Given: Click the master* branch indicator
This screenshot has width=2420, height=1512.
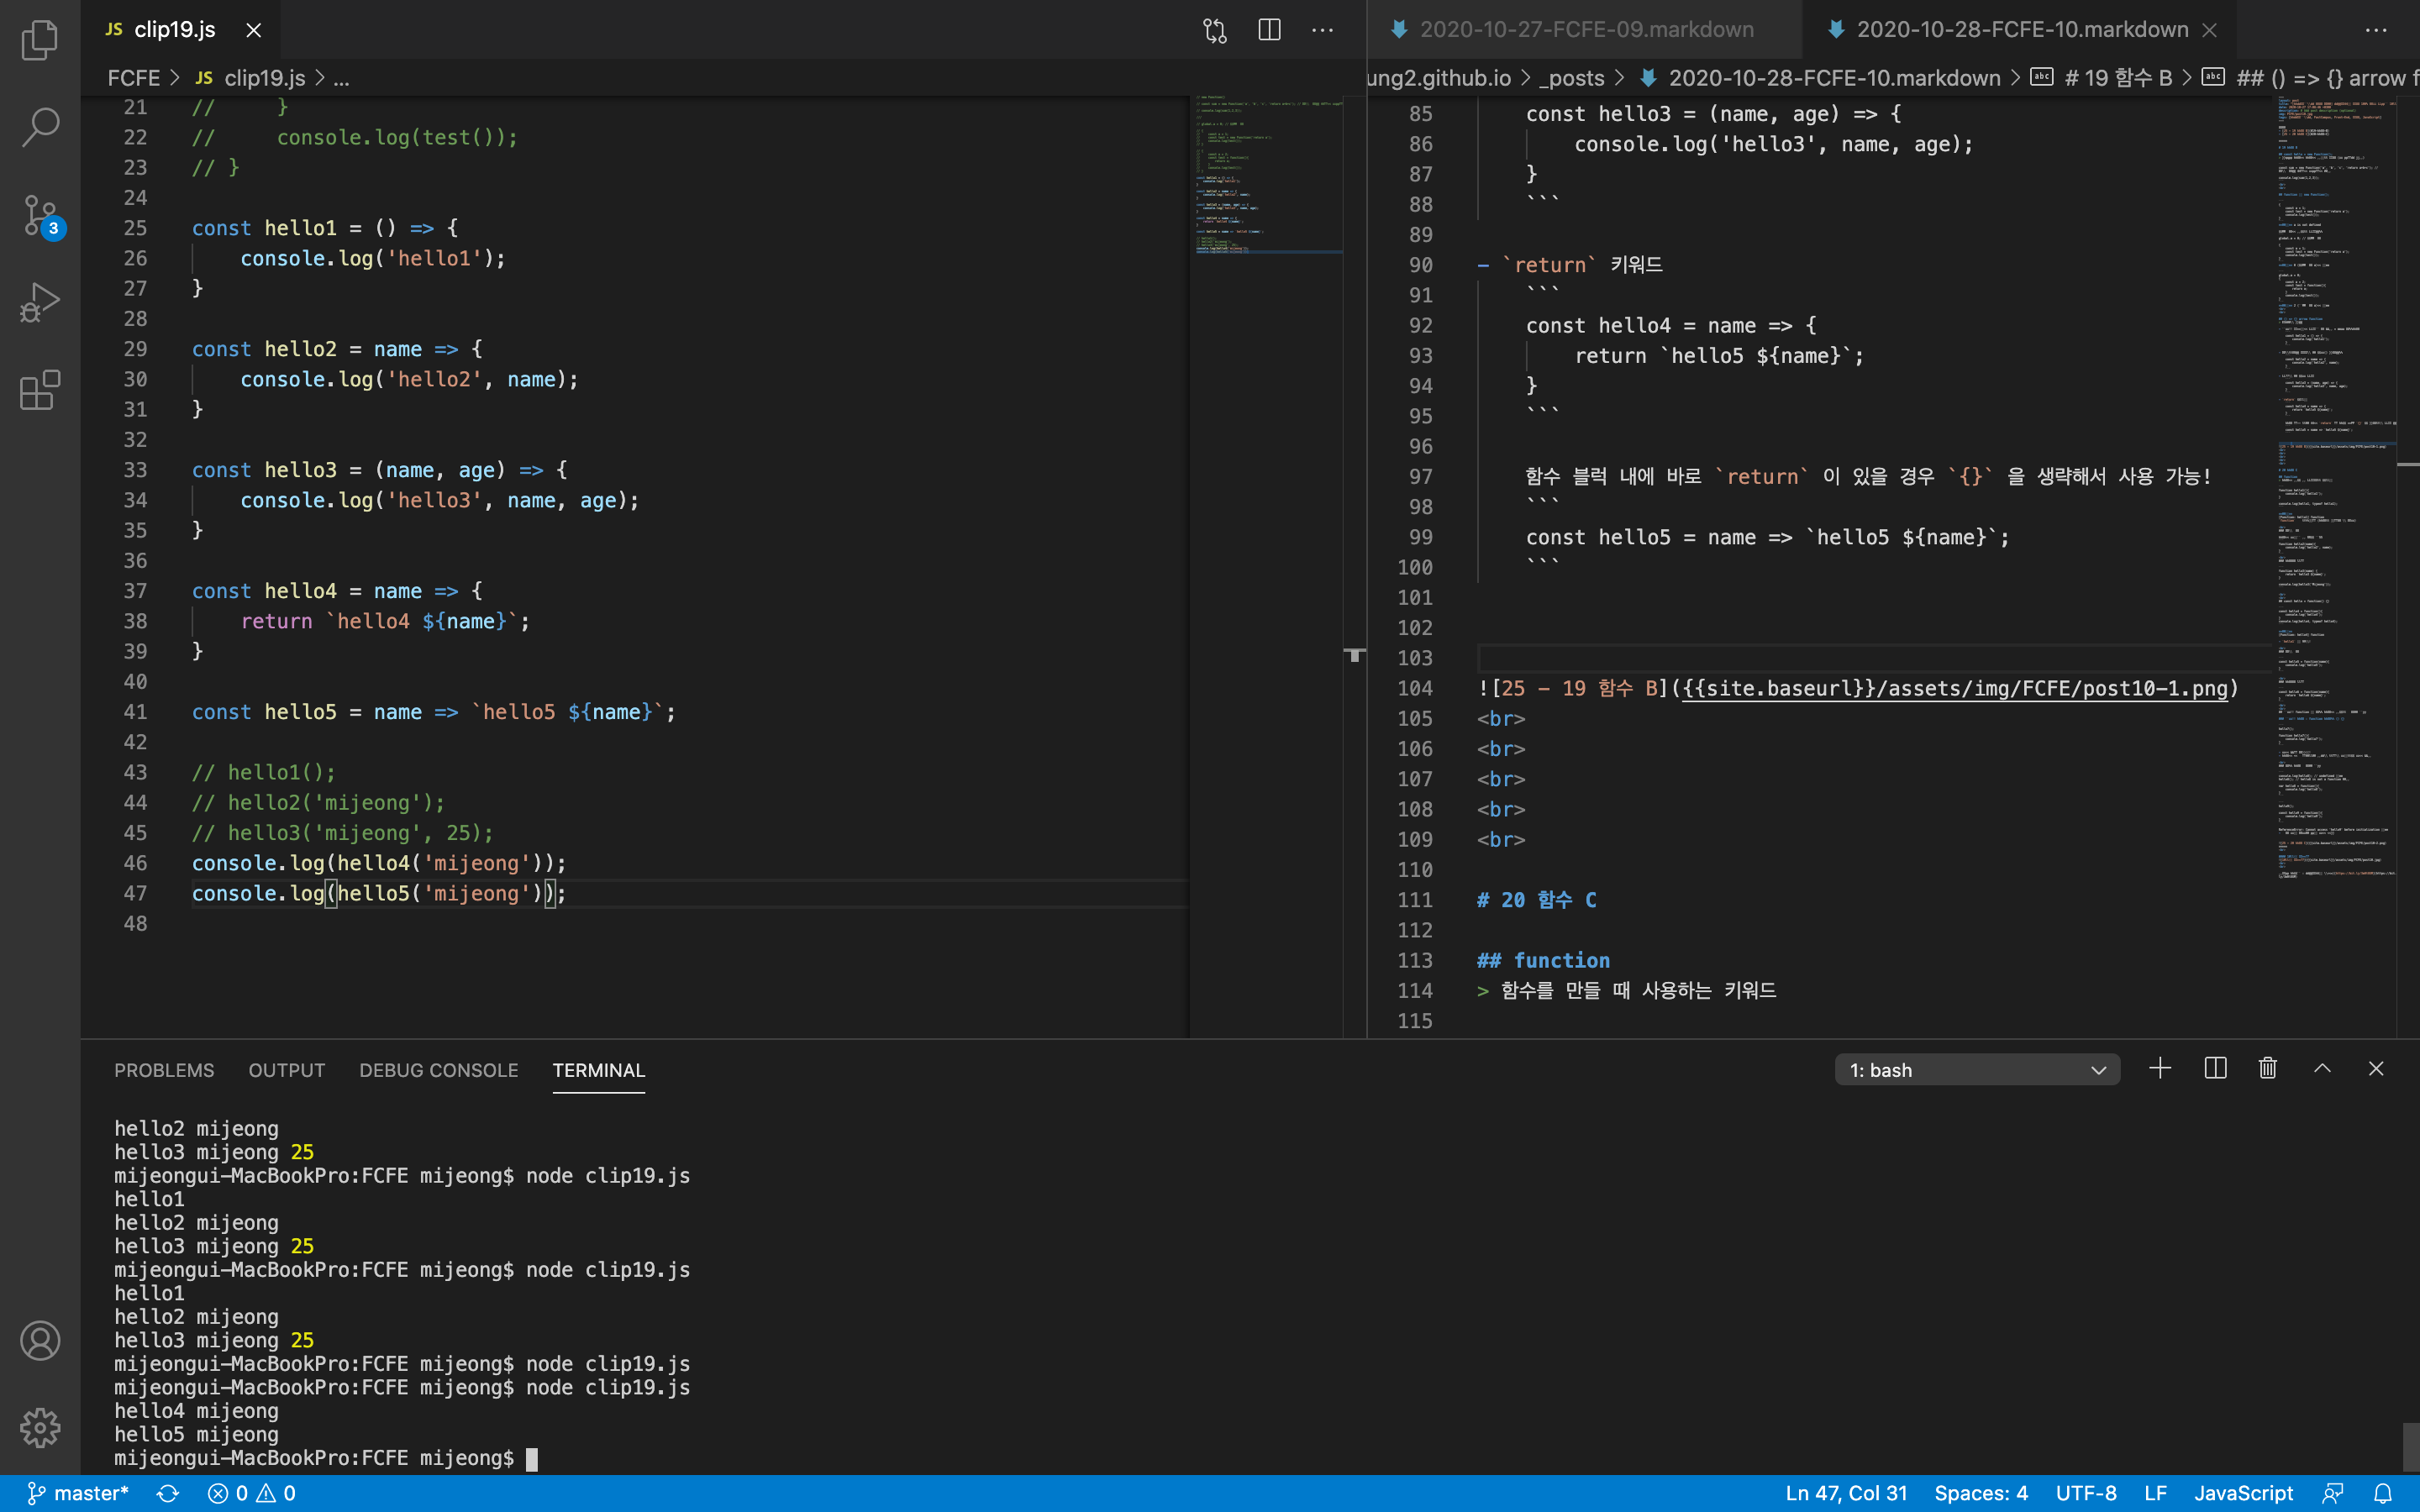Looking at the screenshot, I should click(78, 1493).
